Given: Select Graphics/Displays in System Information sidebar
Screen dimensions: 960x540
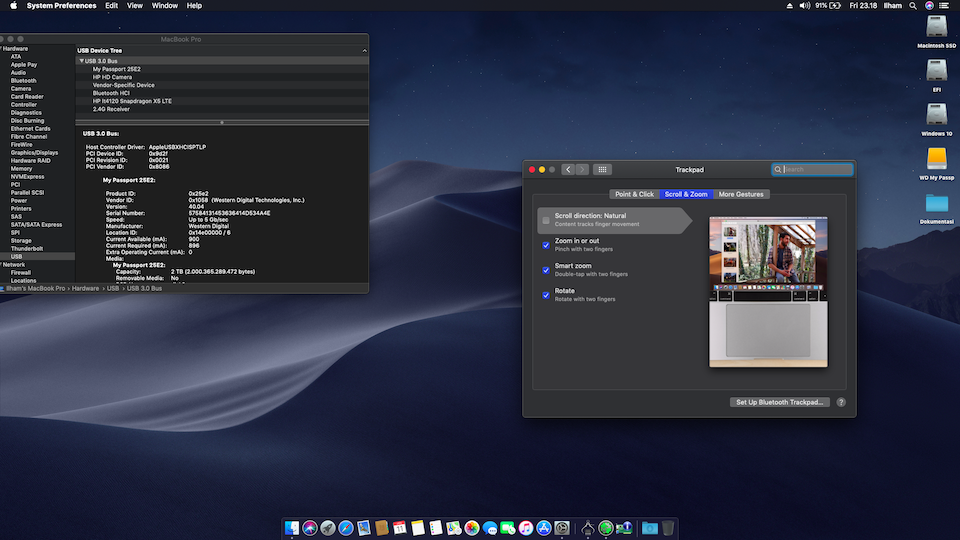Looking at the screenshot, I should tap(34, 152).
